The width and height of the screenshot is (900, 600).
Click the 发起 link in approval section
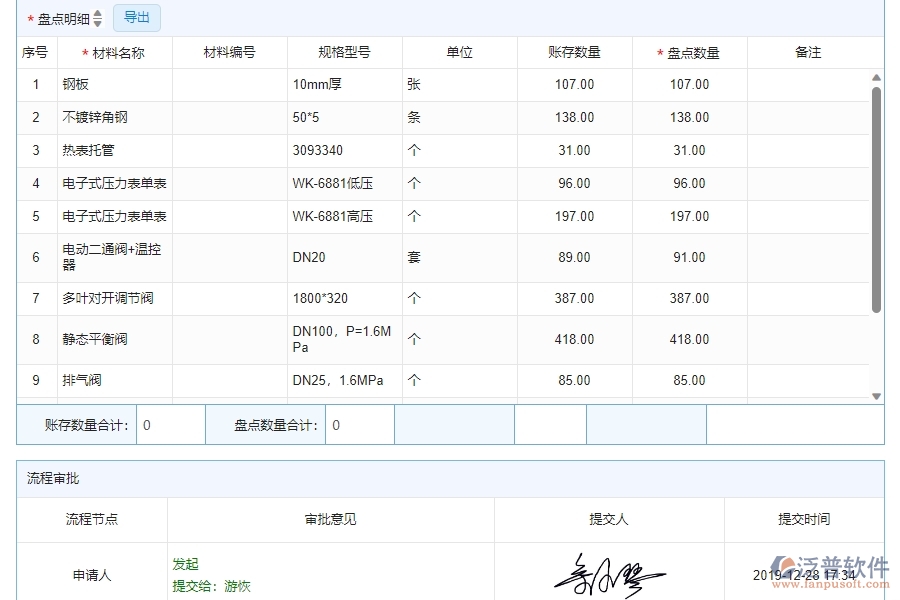click(185, 563)
